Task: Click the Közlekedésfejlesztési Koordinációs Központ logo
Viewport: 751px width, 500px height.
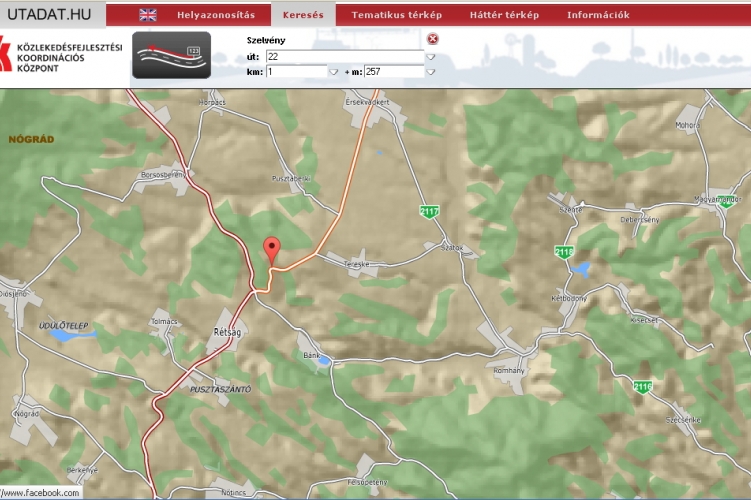Action: (x=62, y=58)
